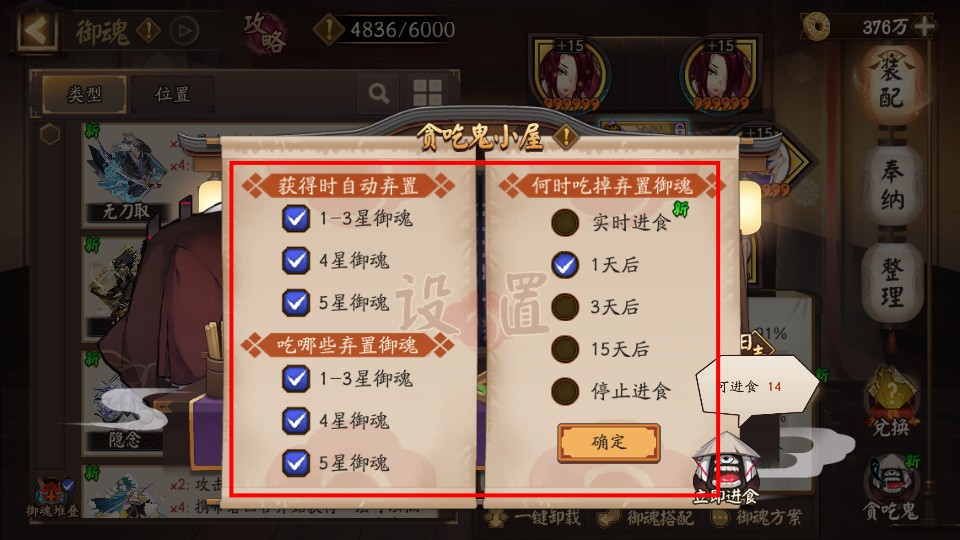
Task: Open the 装配 lantern button
Action: [x=891, y=82]
